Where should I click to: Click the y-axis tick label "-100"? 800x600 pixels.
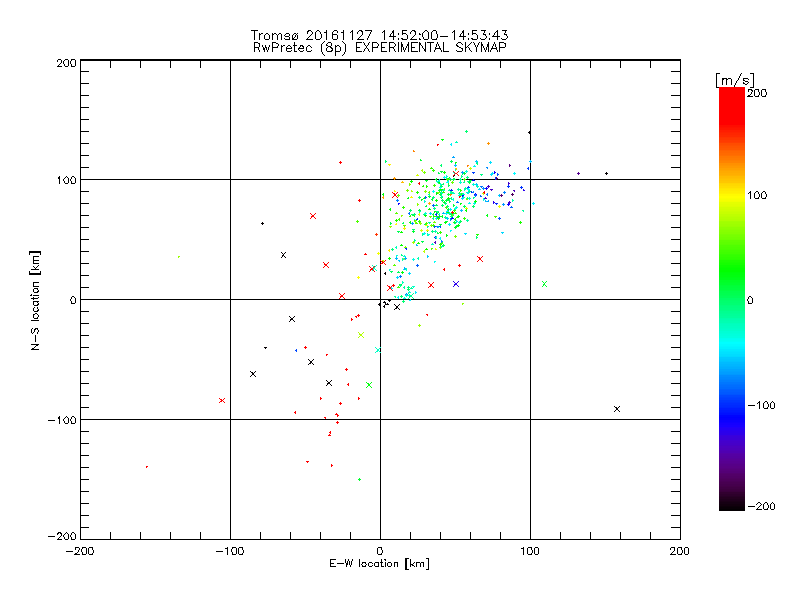coord(62,420)
